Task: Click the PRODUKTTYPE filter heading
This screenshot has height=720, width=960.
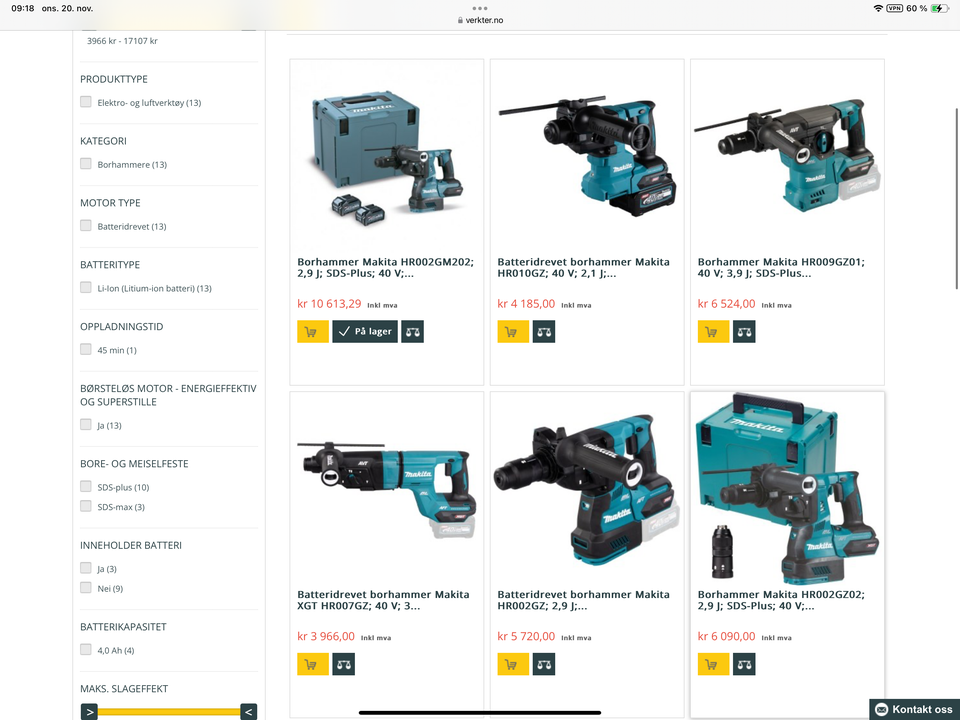Action: tap(114, 79)
